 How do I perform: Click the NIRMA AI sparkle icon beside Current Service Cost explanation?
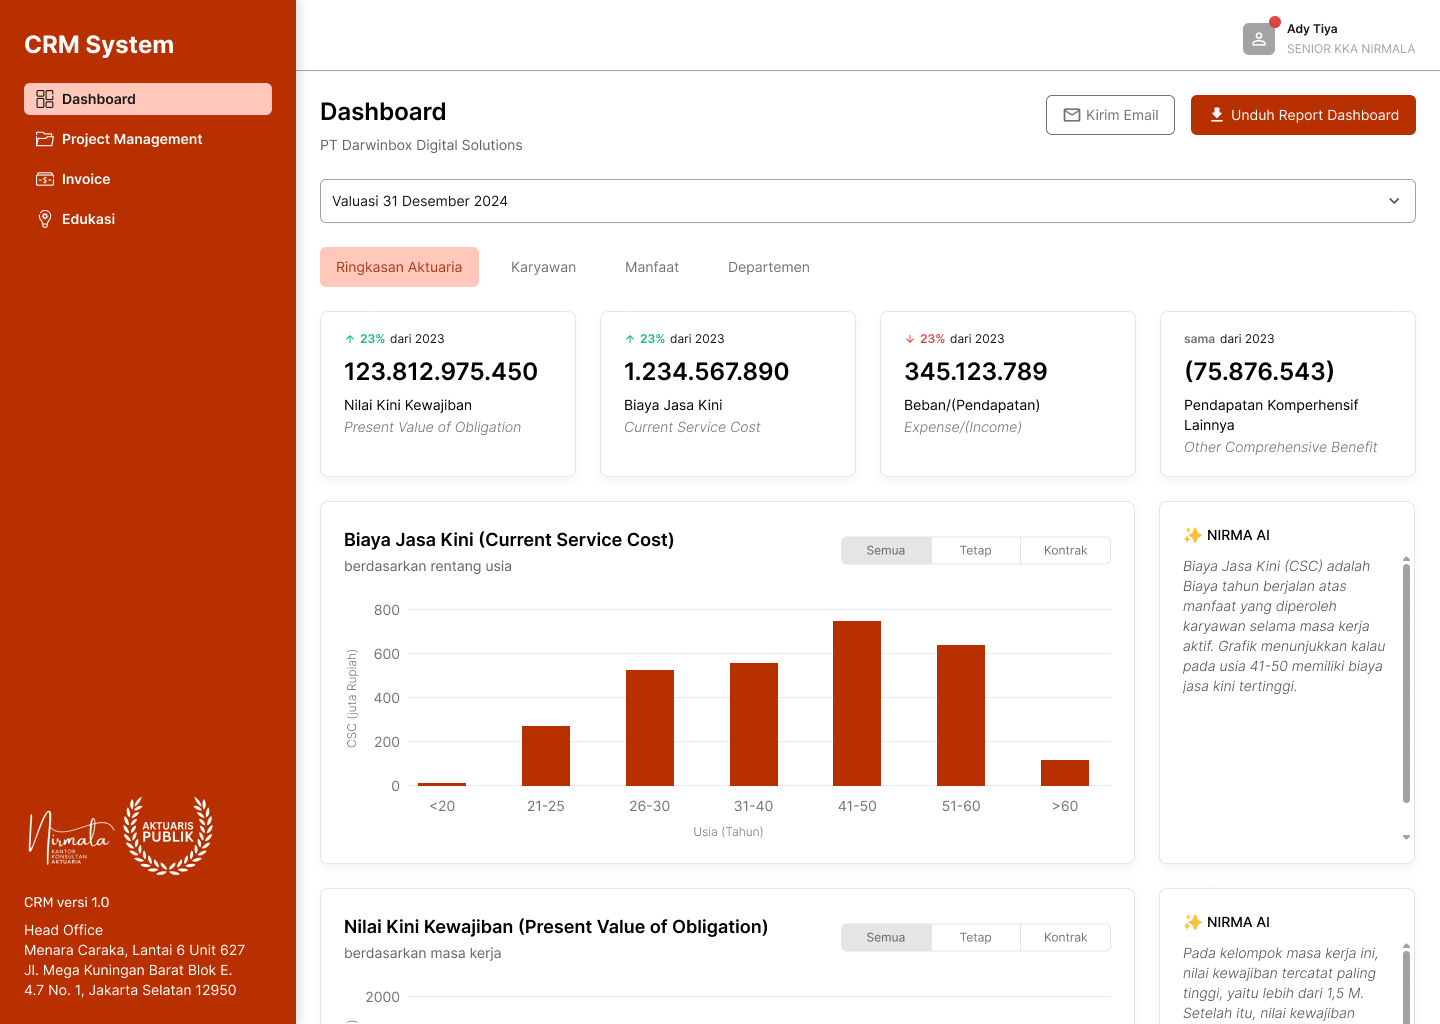pos(1193,534)
